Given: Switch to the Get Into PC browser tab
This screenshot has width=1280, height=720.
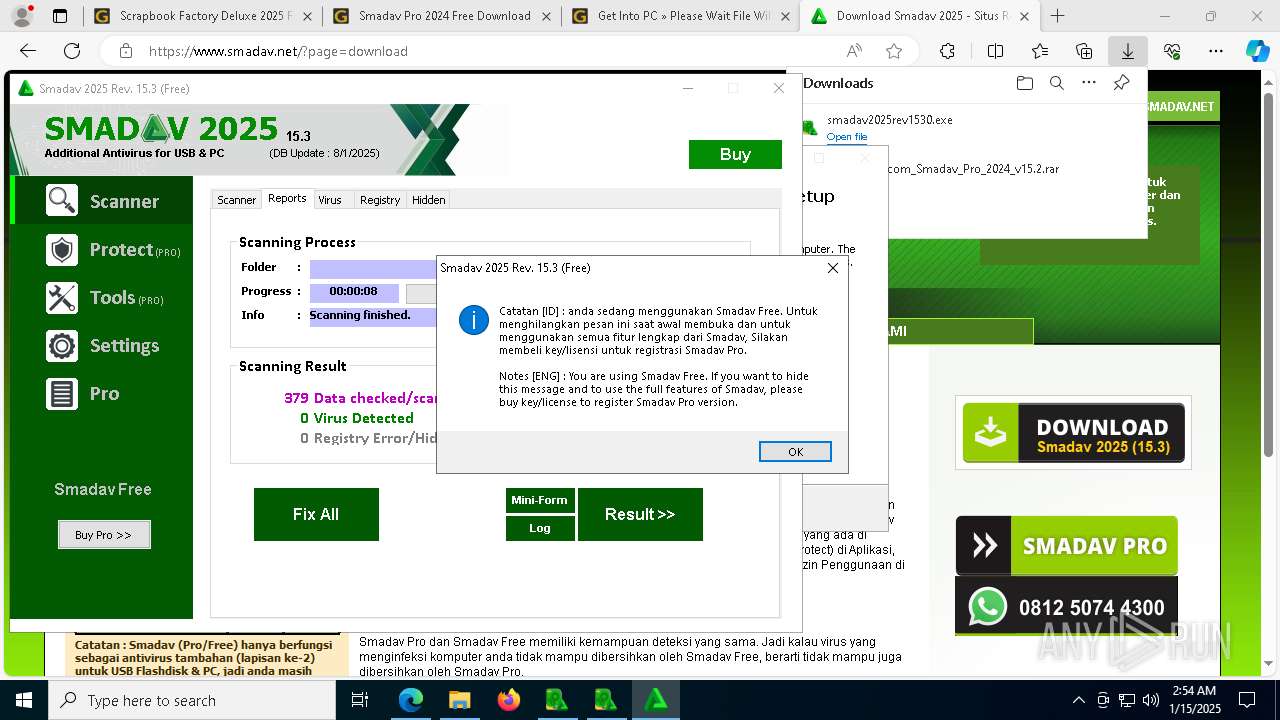Looking at the screenshot, I should (x=680, y=16).
